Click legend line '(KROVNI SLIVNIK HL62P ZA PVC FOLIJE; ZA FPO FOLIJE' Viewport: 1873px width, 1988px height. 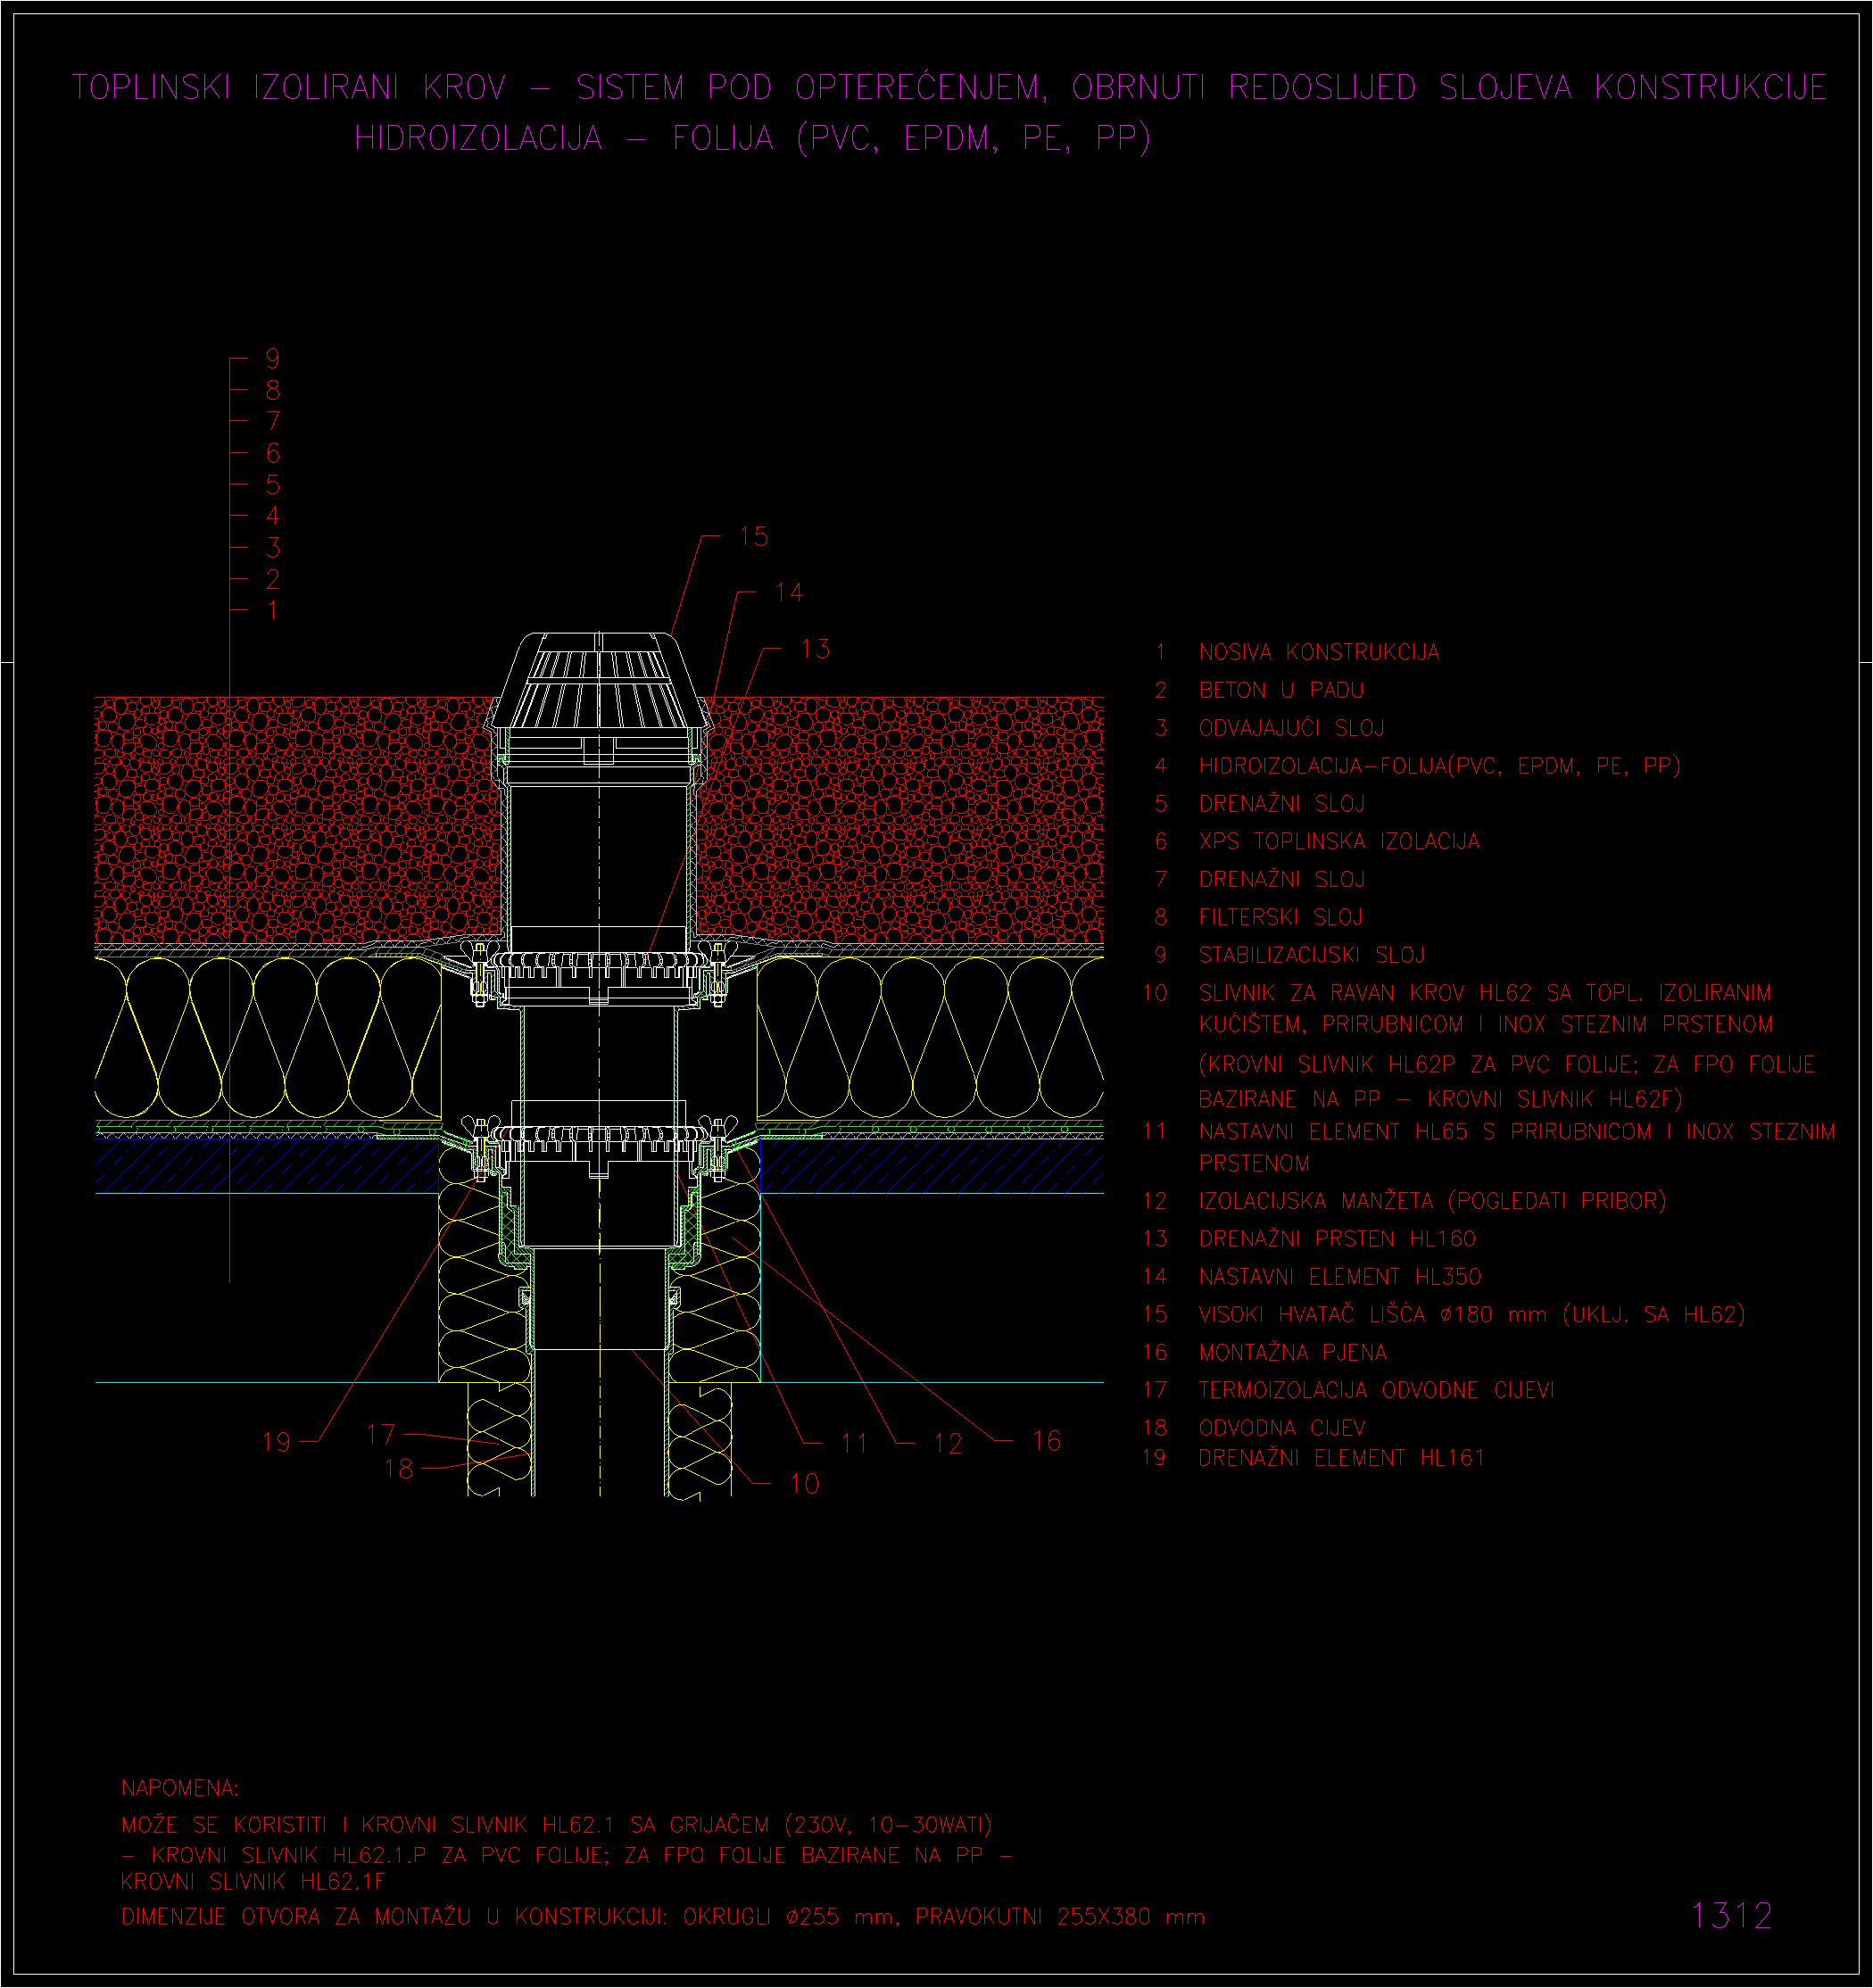coord(1507,1065)
